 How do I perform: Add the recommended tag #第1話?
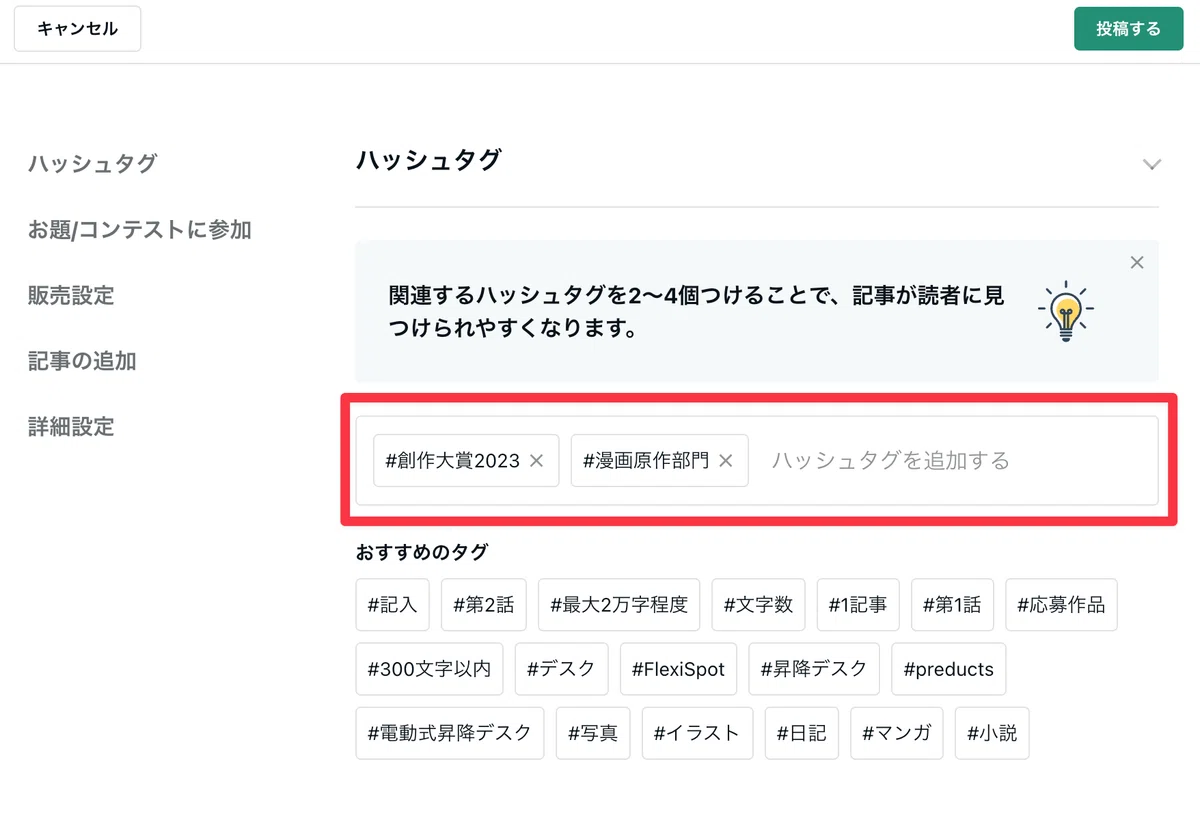tap(952, 605)
